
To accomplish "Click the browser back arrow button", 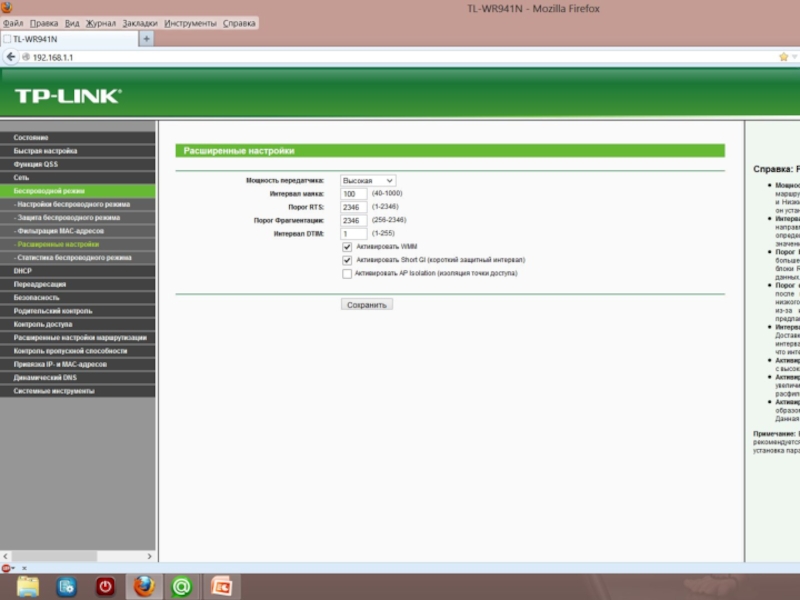I will (x=11, y=57).
